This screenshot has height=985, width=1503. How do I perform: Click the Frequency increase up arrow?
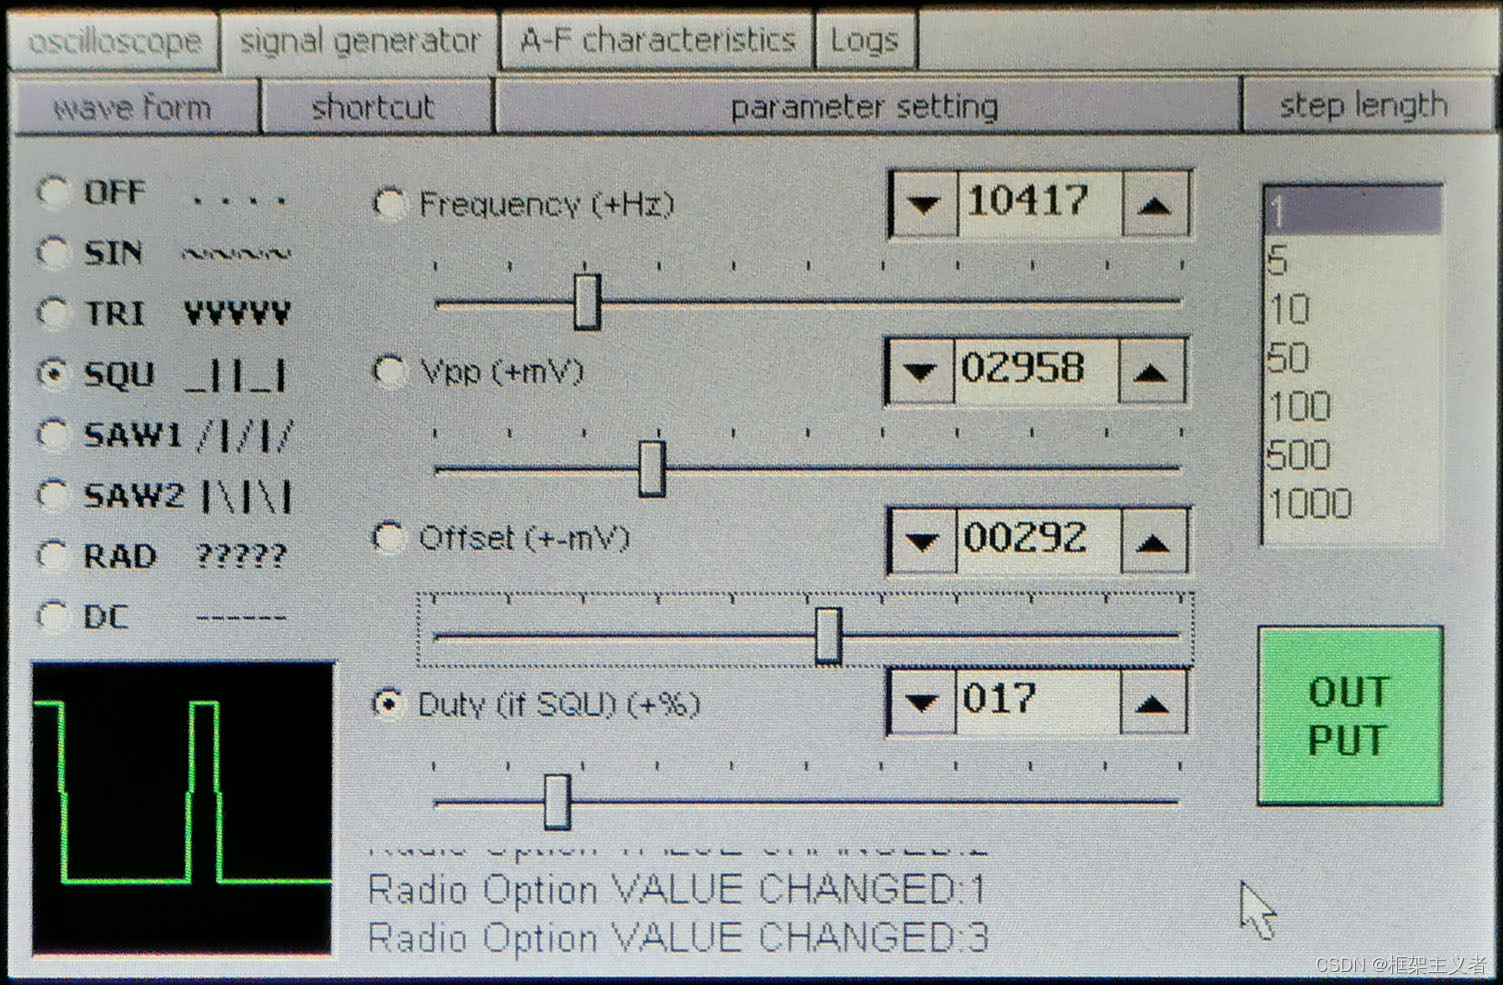click(x=1155, y=205)
